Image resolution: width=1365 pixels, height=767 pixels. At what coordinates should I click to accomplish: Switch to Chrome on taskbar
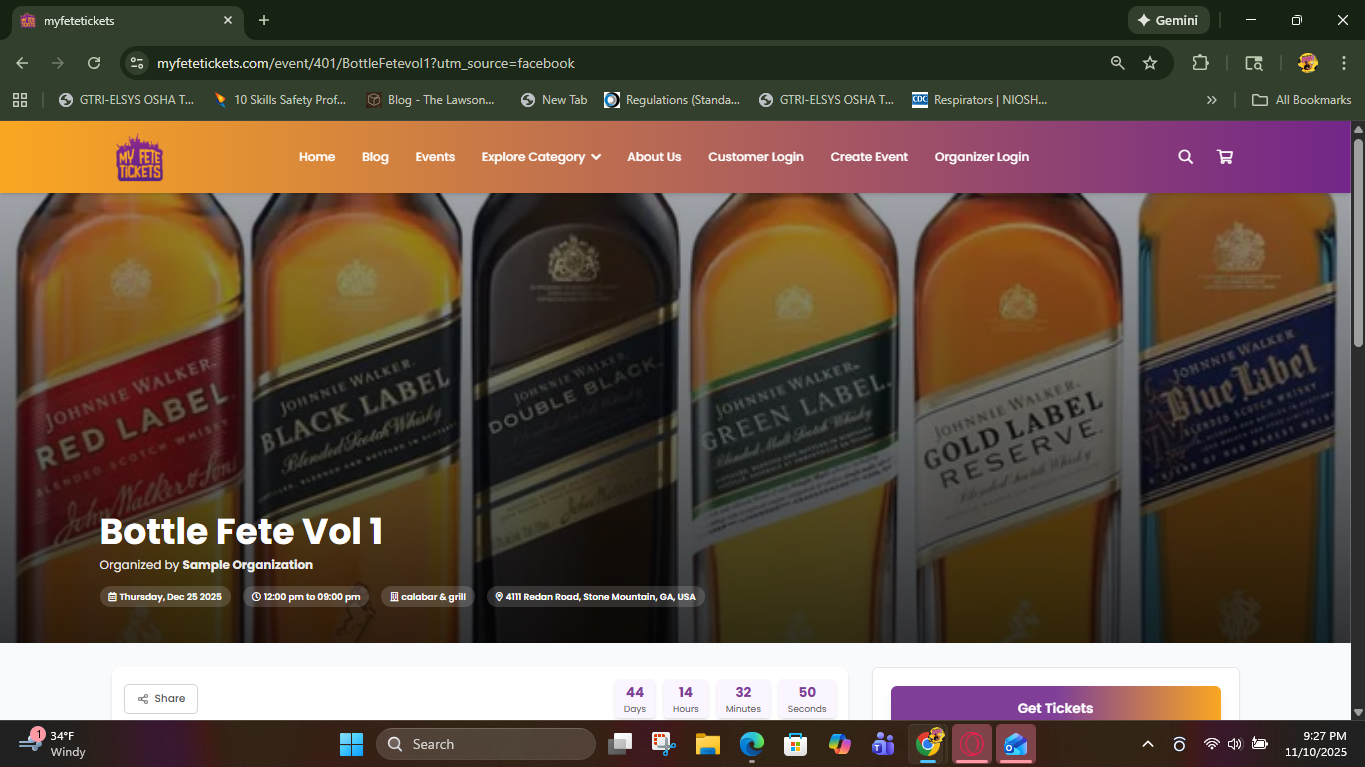coord(928,744)
